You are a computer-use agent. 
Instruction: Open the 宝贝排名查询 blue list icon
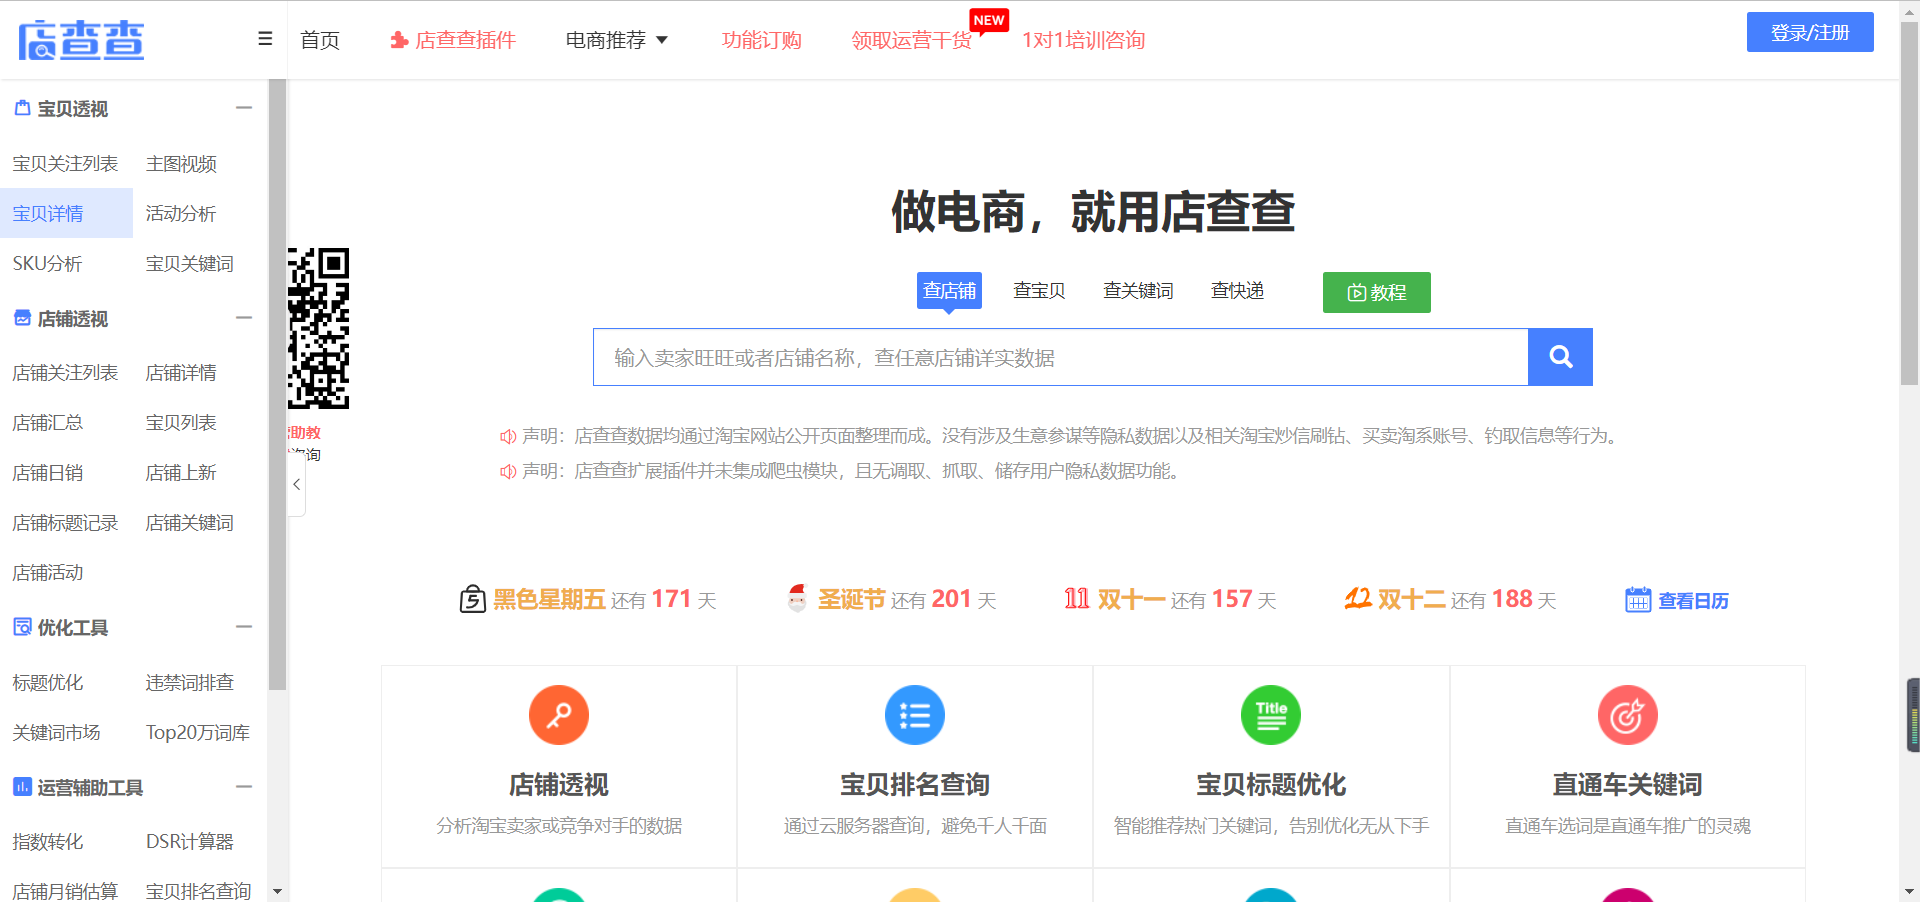tap(915, 715)
